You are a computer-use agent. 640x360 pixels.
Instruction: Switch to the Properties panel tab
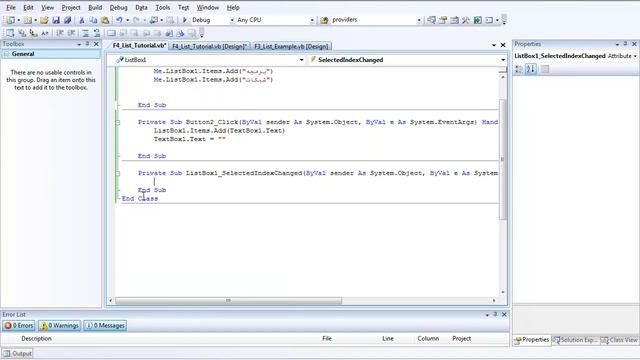pyautogui.click(x=531, y=340)
